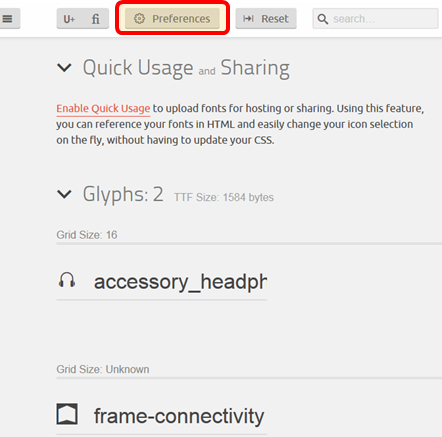Click the Grid Size: 16 label
The image size is (442, 437).
click(x=87, y=235)
